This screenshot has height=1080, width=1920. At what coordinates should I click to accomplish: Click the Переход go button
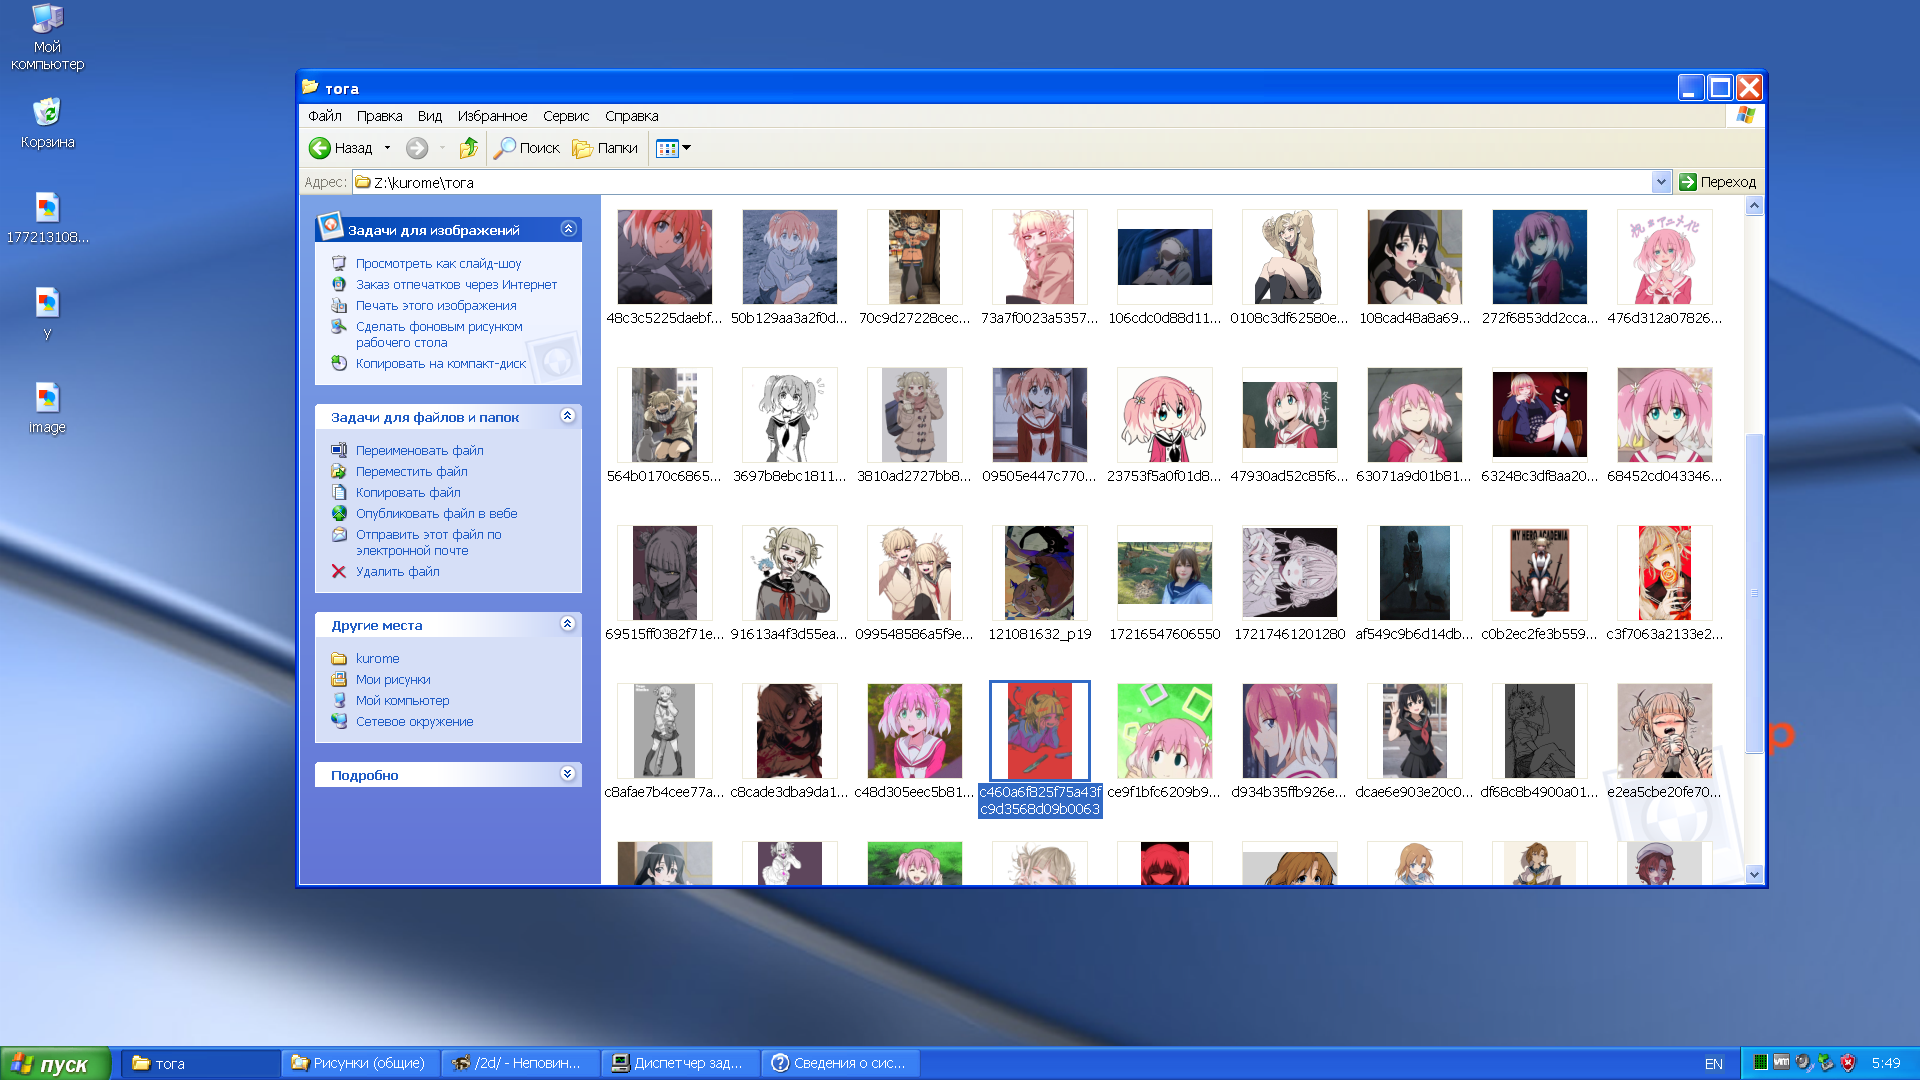point(1717,182)
